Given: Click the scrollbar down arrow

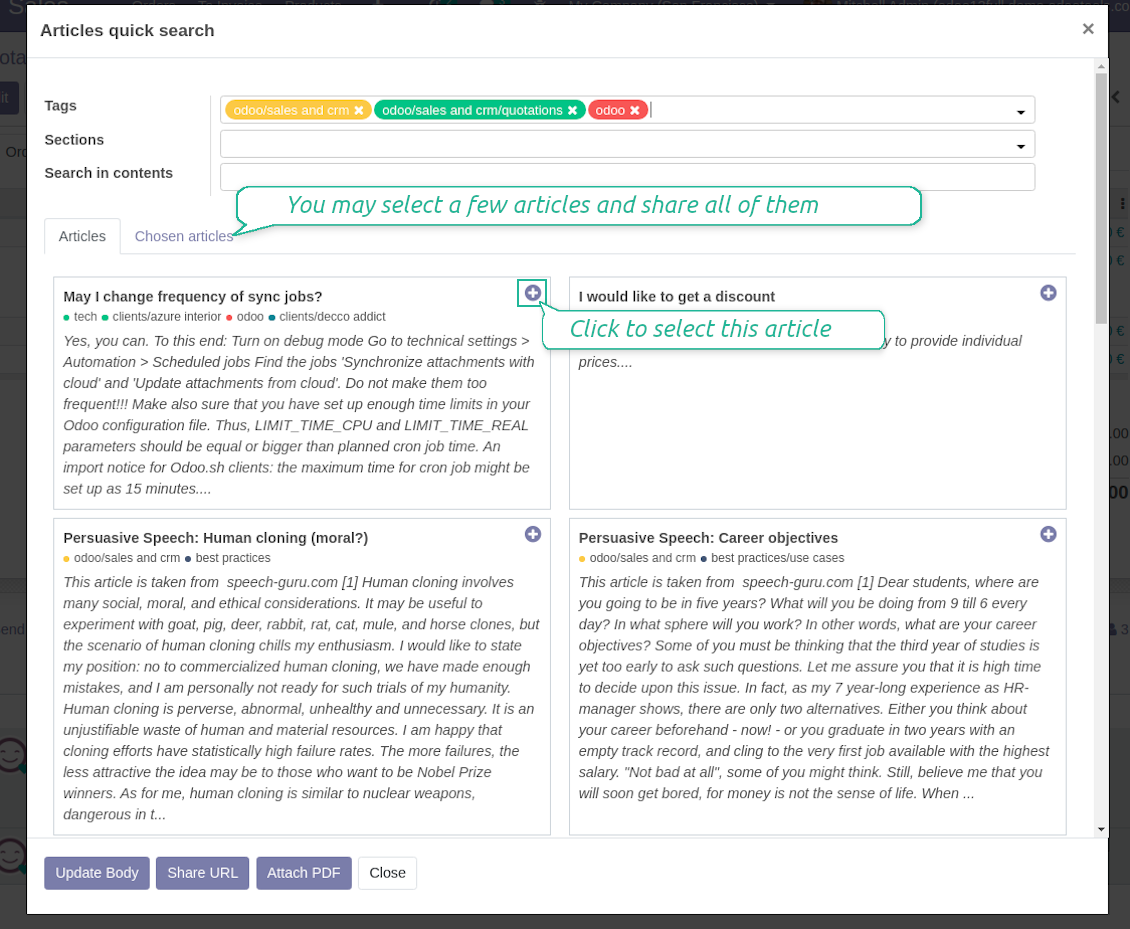Looking at the screenshot, I should tap(1100, 829).
